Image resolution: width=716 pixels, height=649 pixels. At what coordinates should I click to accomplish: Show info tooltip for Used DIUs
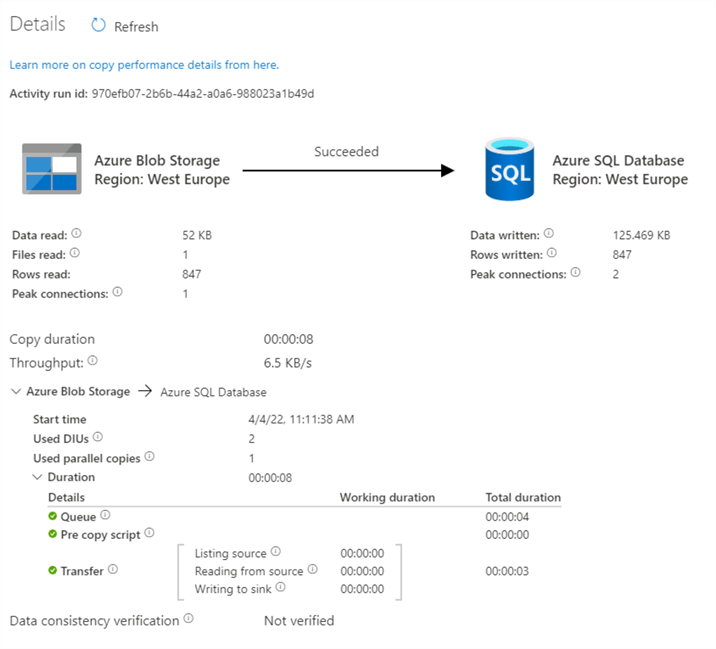98,437
